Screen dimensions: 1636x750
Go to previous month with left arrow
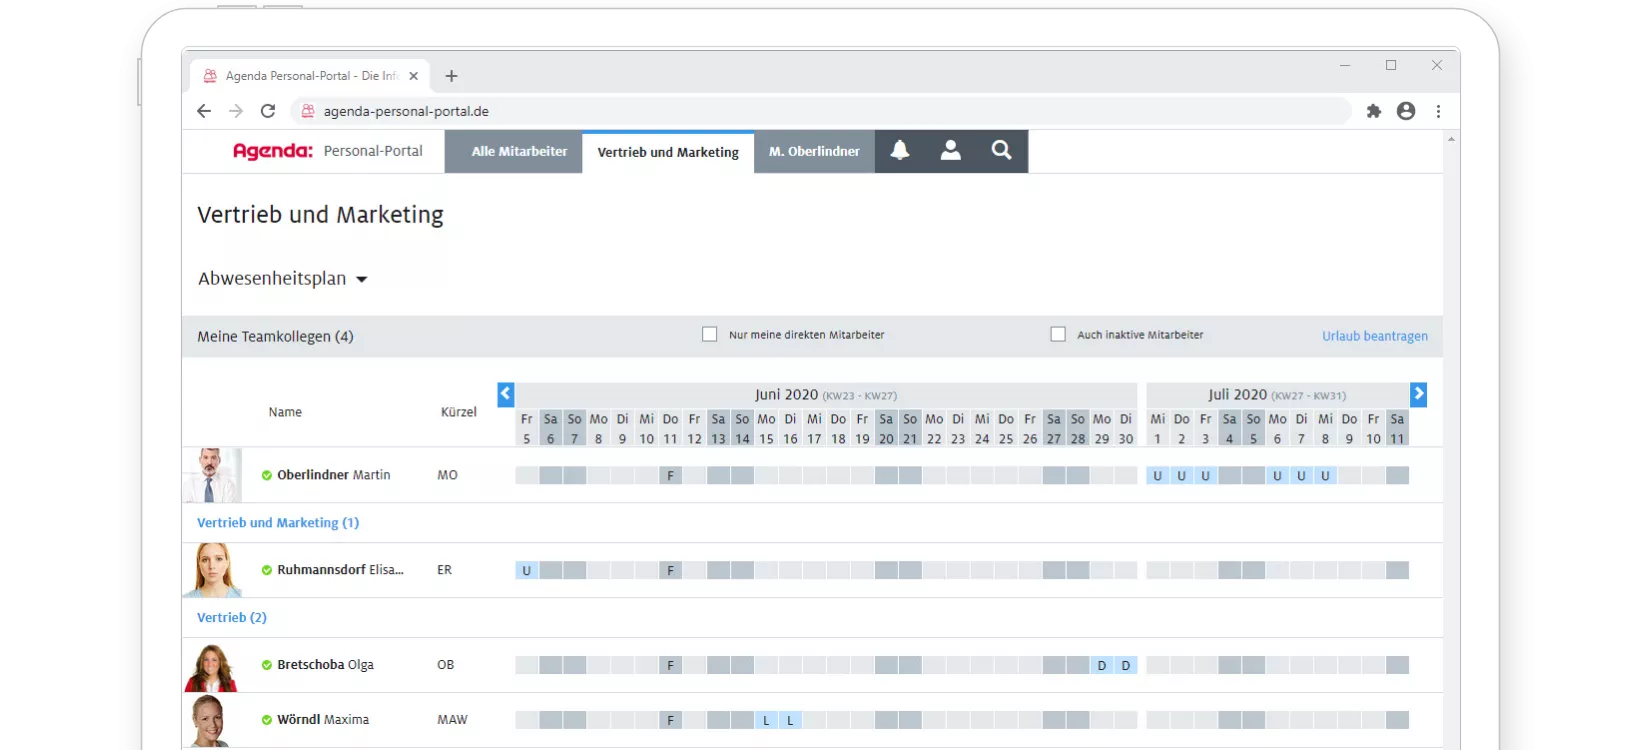click(x=505, y=394)
